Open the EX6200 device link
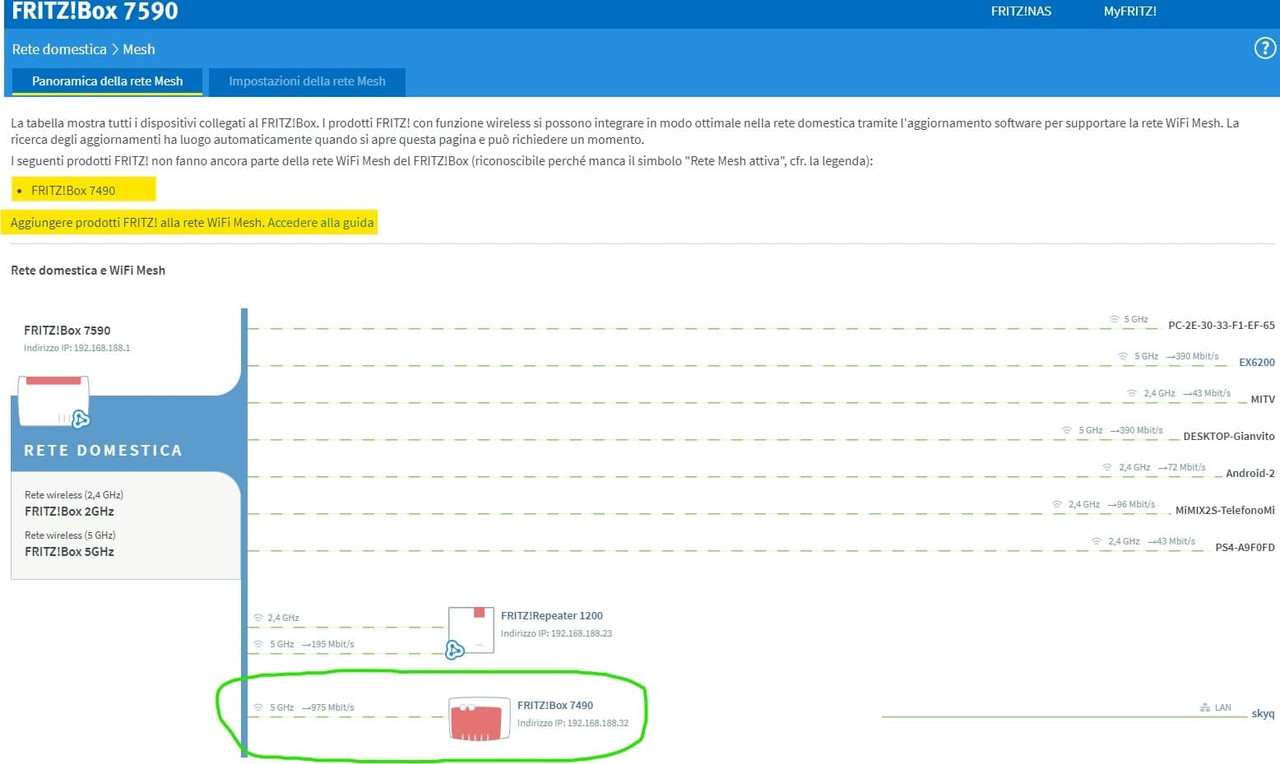The width and height of the screenshot is (1280, 764). (x=1257, y=362)
